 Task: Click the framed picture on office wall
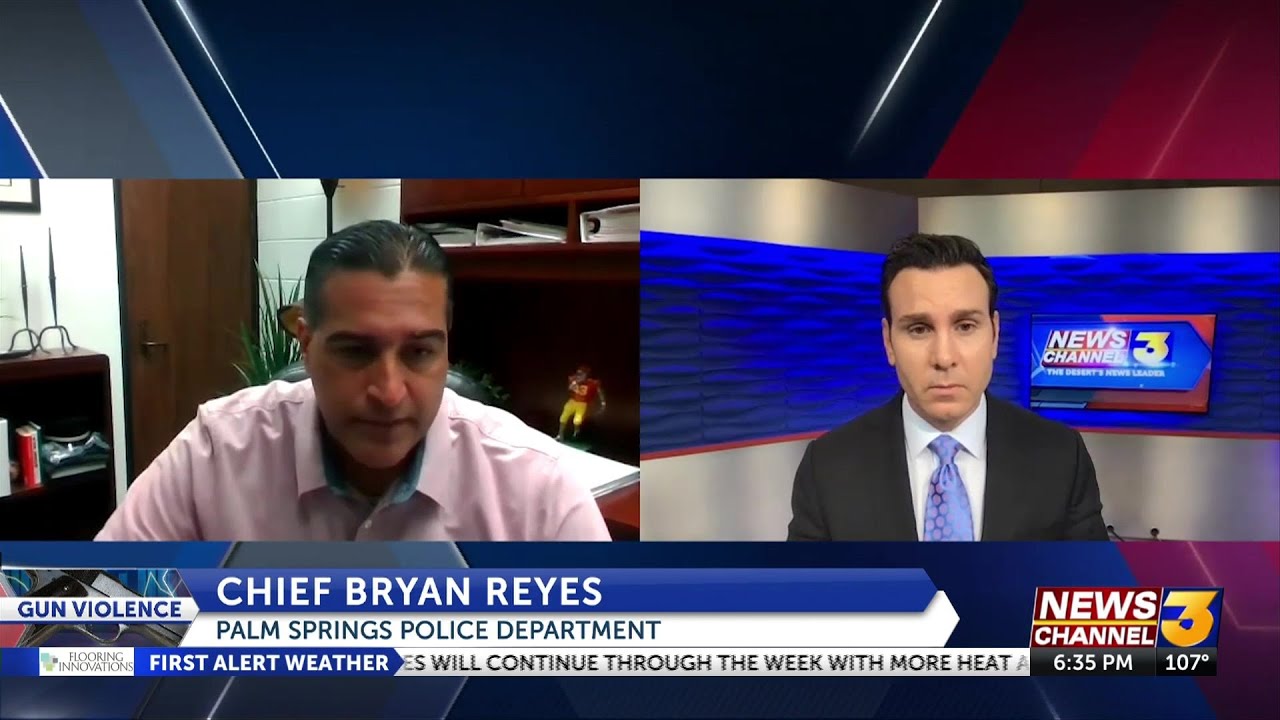20,194
